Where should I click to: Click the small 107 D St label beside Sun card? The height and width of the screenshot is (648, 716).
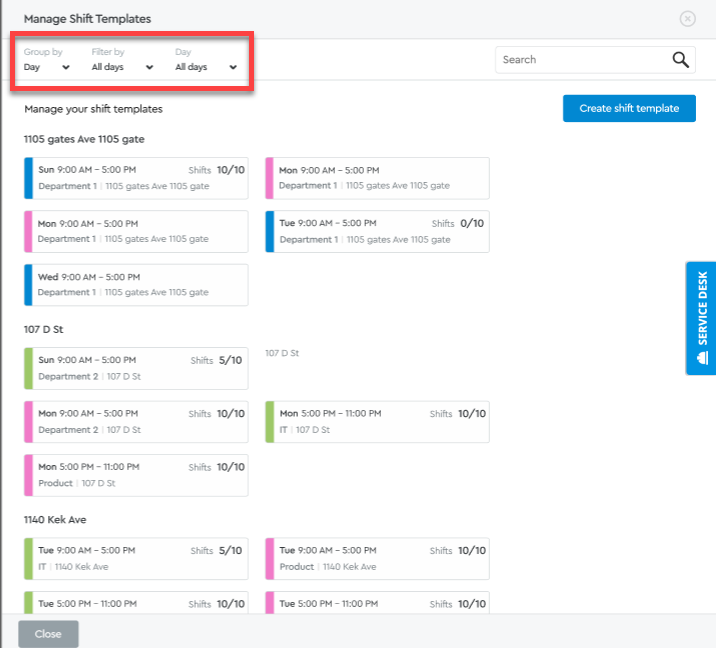coord(282,353)
